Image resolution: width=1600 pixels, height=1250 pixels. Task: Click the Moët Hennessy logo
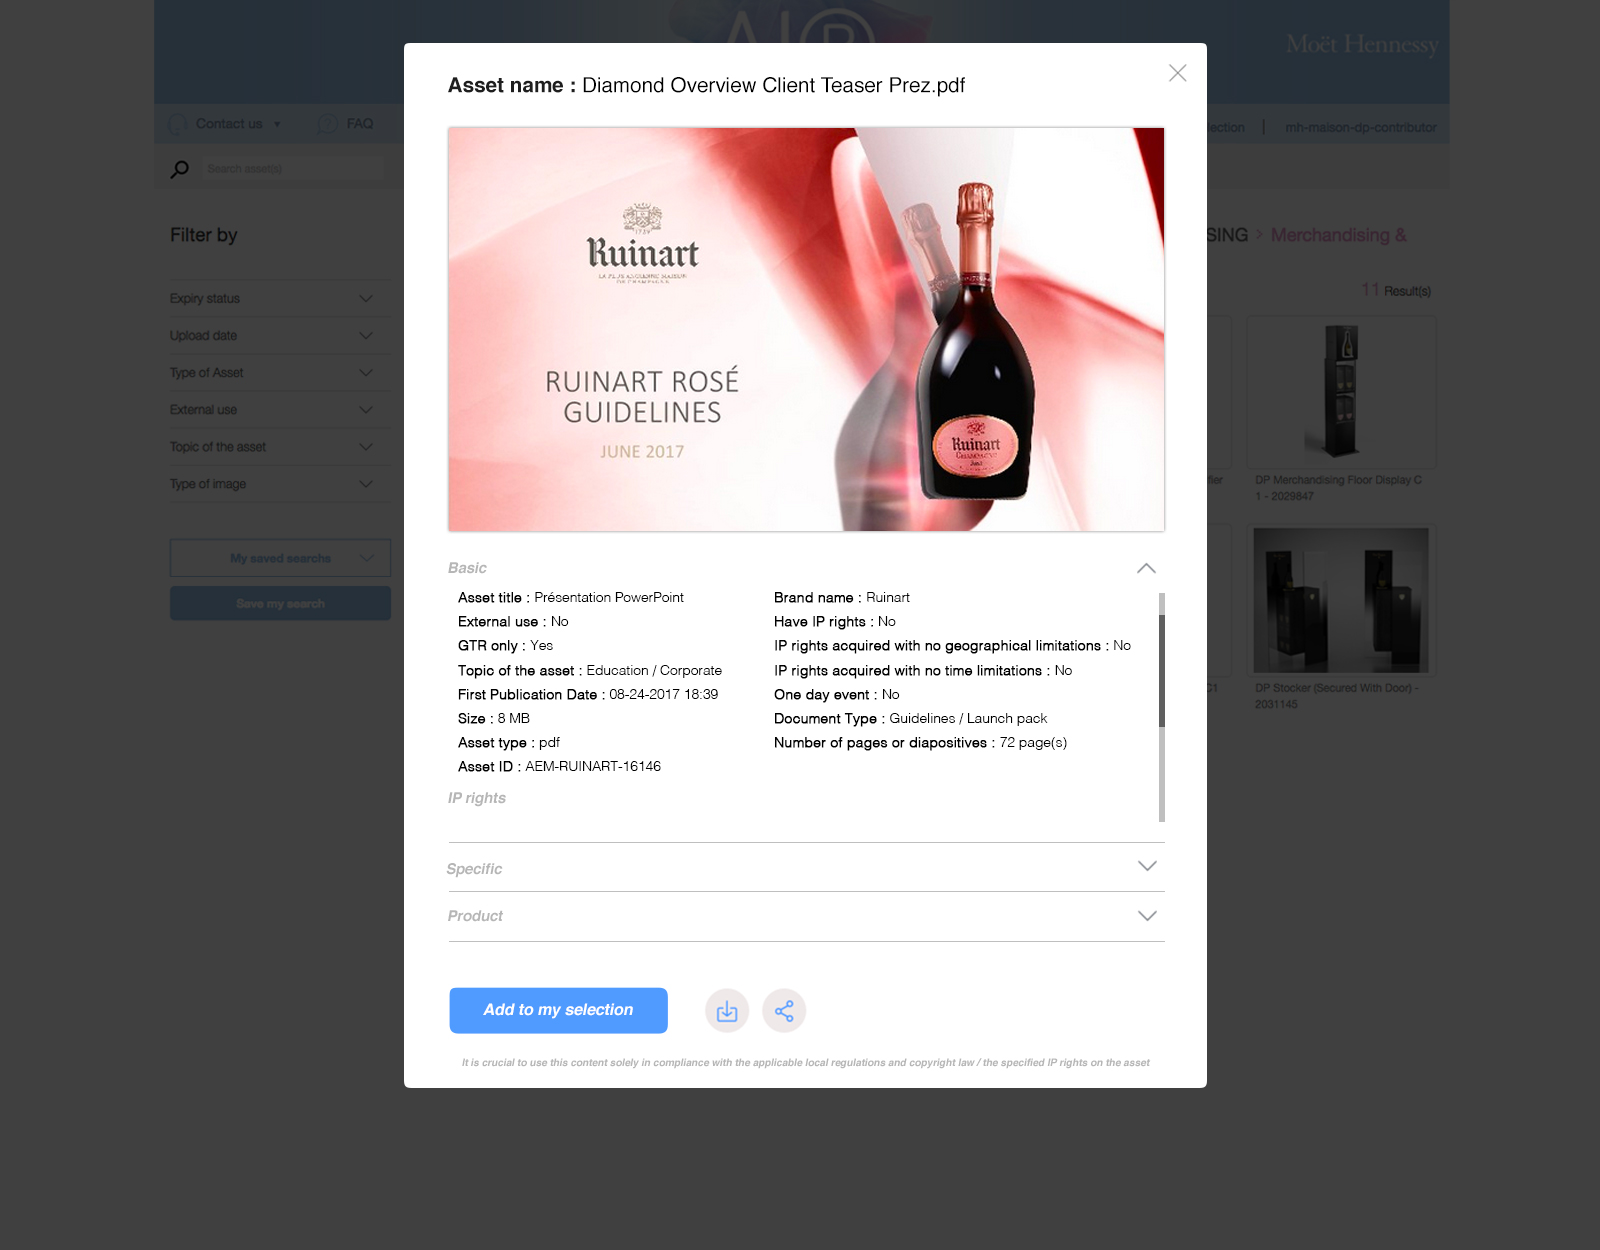[x=1362, y=44]
